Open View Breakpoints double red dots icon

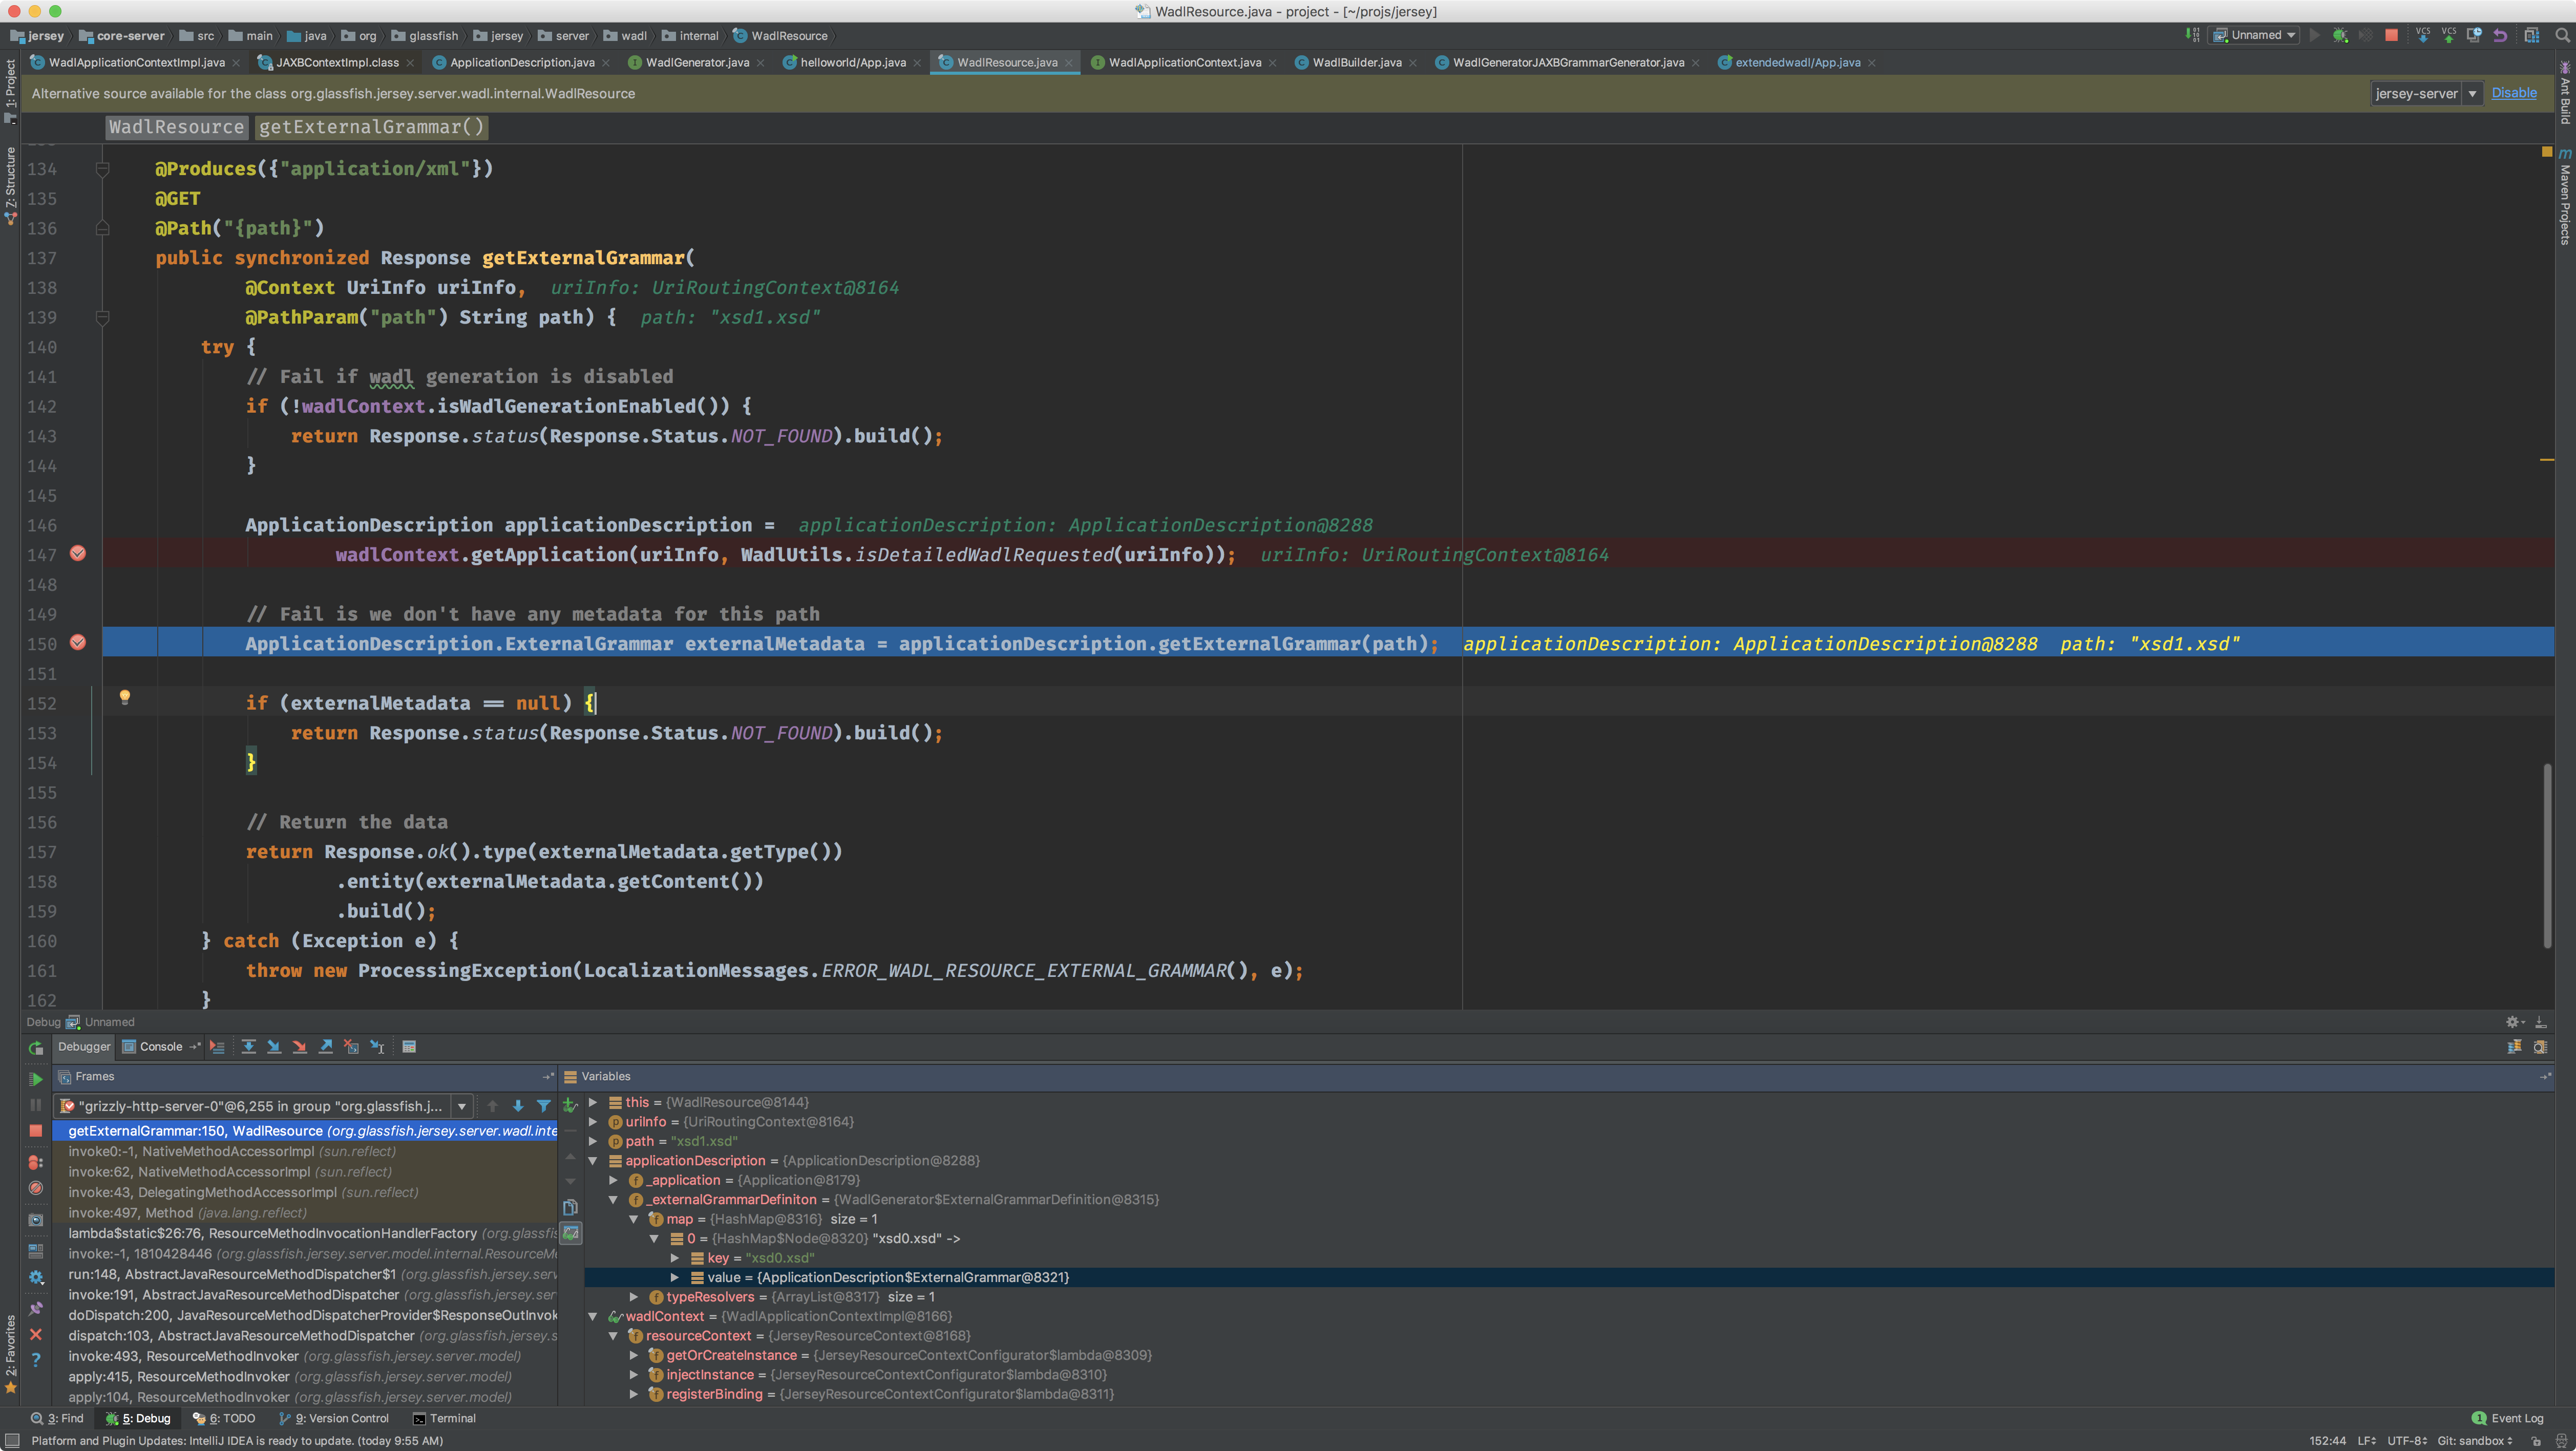(x=36, y=1162)
